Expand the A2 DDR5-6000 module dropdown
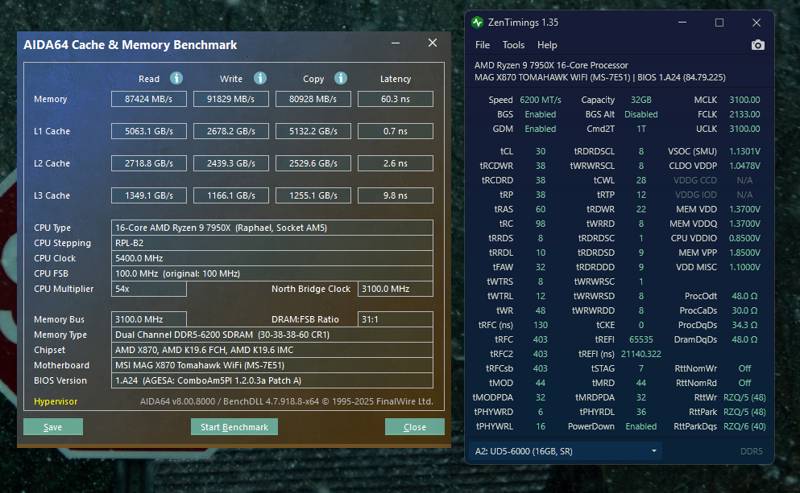 click(565, 451)
